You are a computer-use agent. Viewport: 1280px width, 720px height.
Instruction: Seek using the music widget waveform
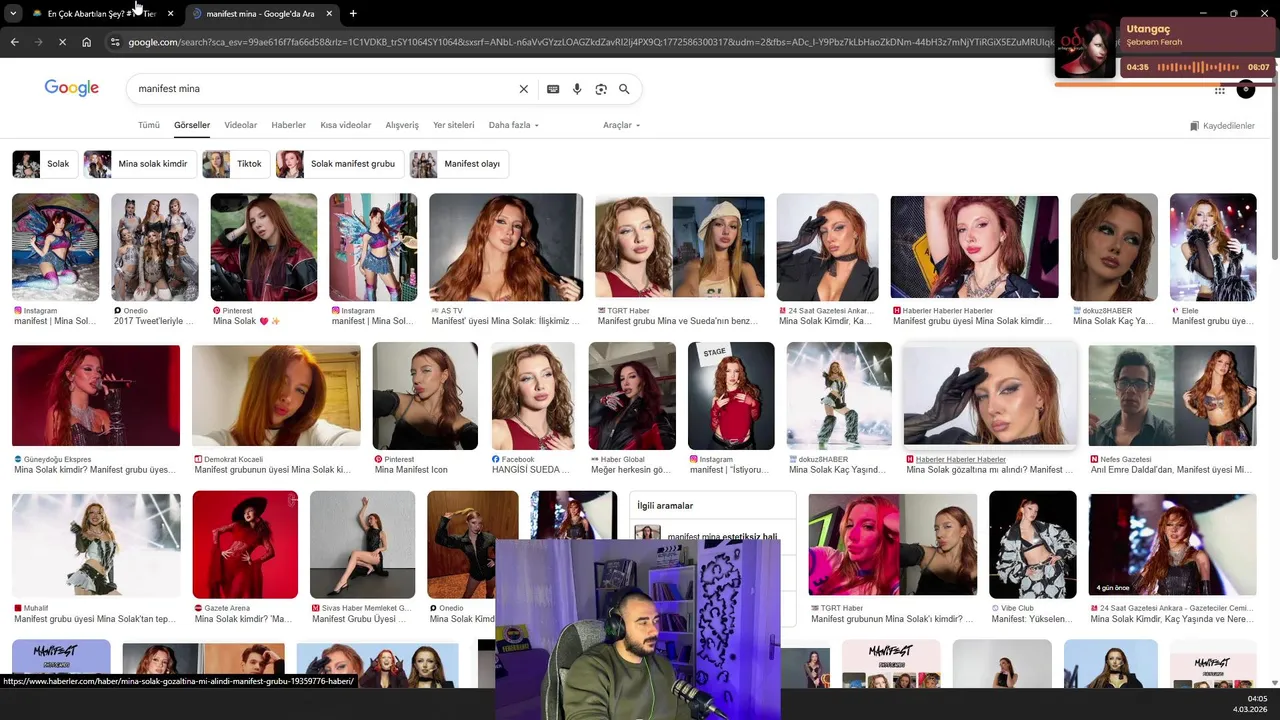[1197, 67]
